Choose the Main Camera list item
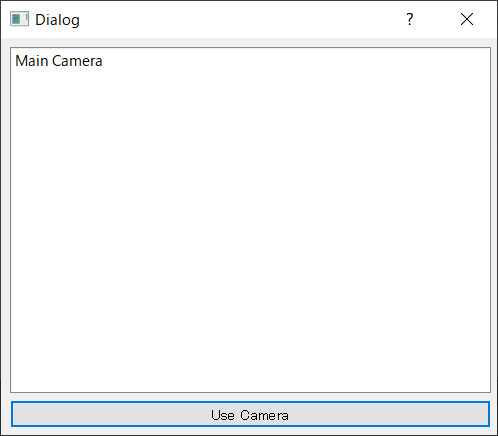Image resolution: width=498 pixels, height=436 pixels. click(59, 61)
